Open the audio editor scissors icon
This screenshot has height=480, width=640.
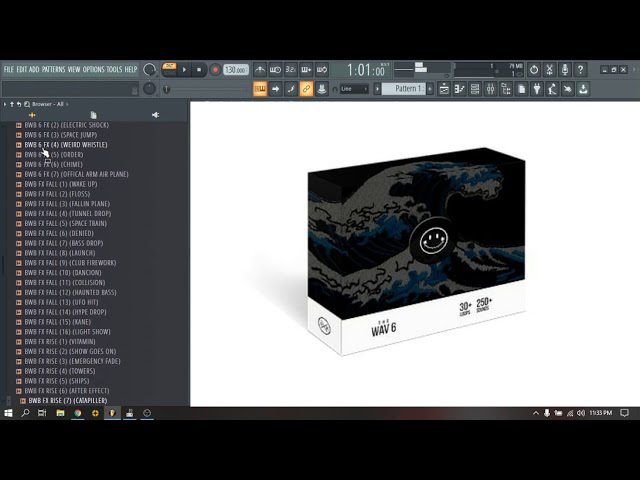coord(549,70)
